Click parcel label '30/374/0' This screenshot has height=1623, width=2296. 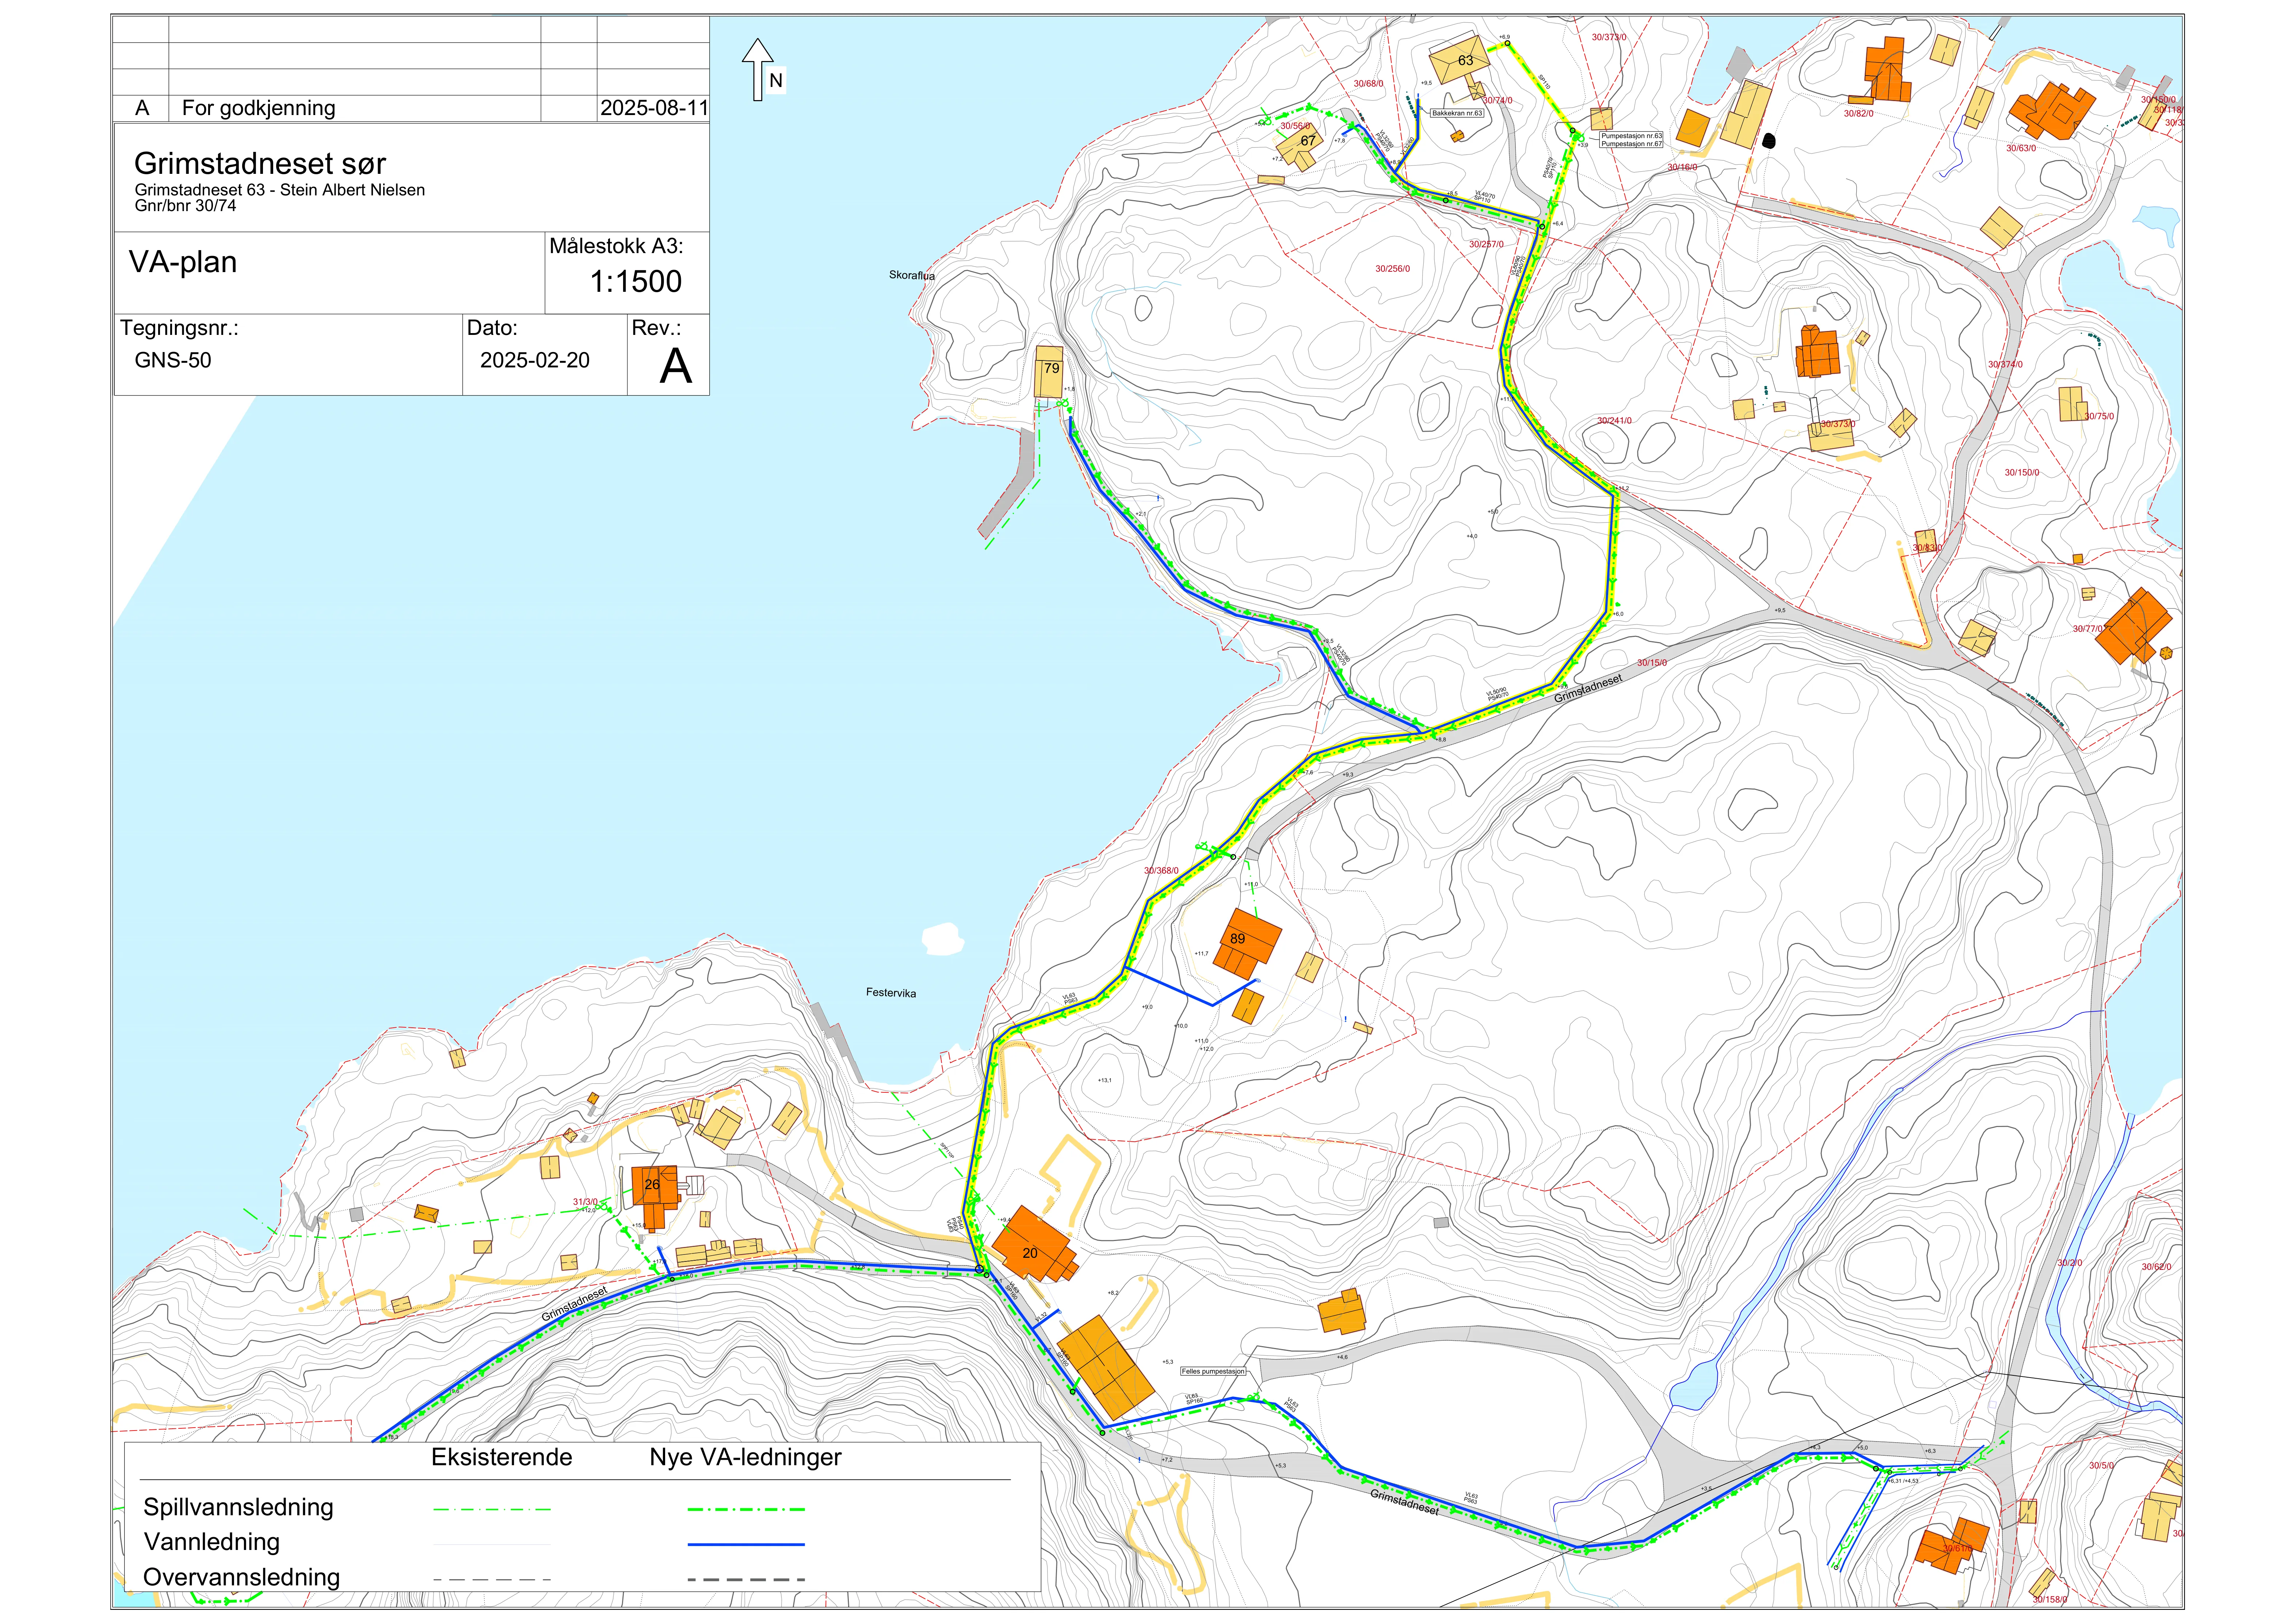coord(2005,365)
